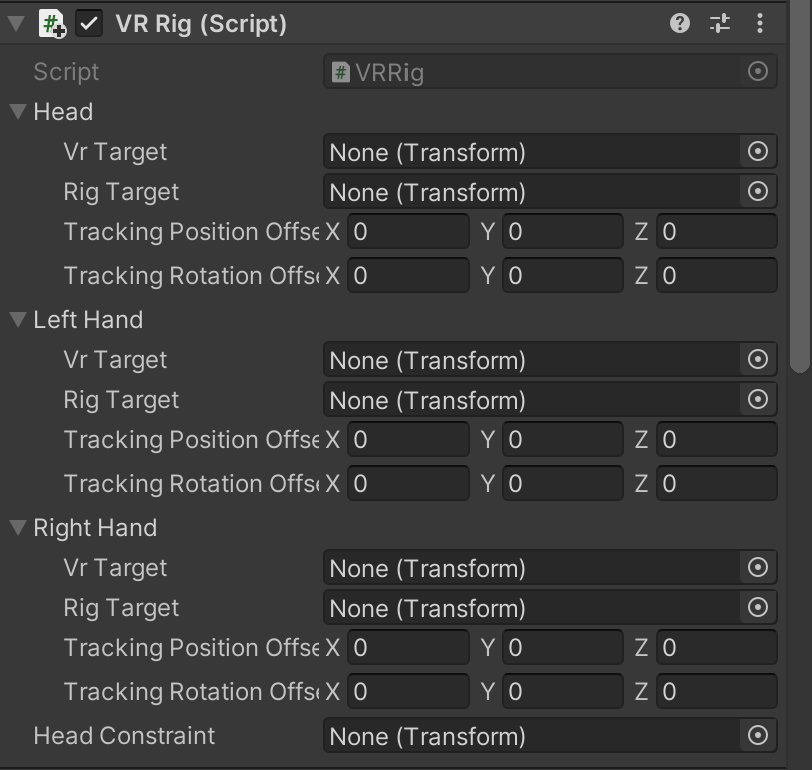Open the Left Hand Vr Target object picker
The height and width of the screenshot is (770, 812).
click(x=758, y=360)
